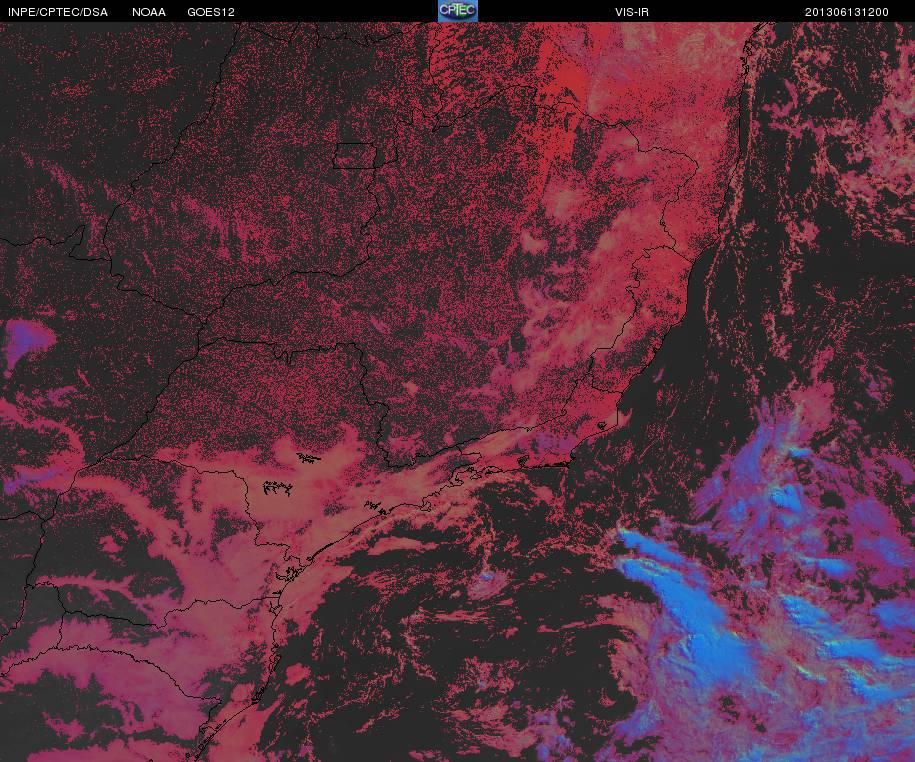Screen dimensions: 915x762
Task: Click the NOAA label in the header
Action: [x=149, y=12]
